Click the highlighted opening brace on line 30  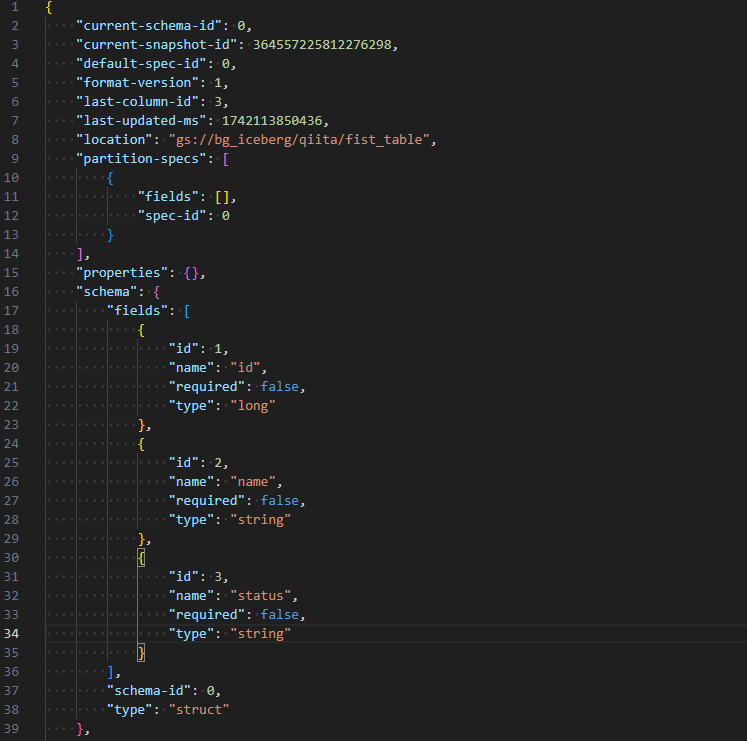click(141, 558)
